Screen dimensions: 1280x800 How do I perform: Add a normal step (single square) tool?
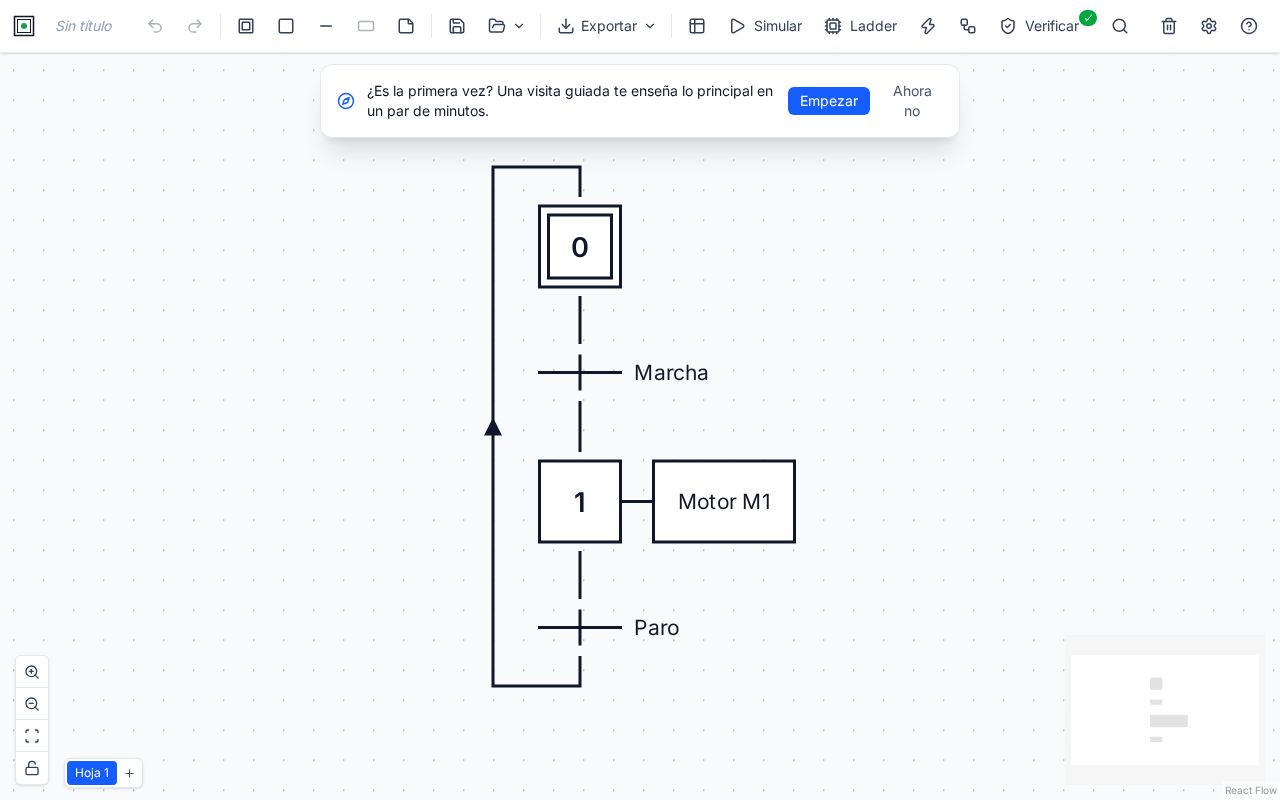286,26
